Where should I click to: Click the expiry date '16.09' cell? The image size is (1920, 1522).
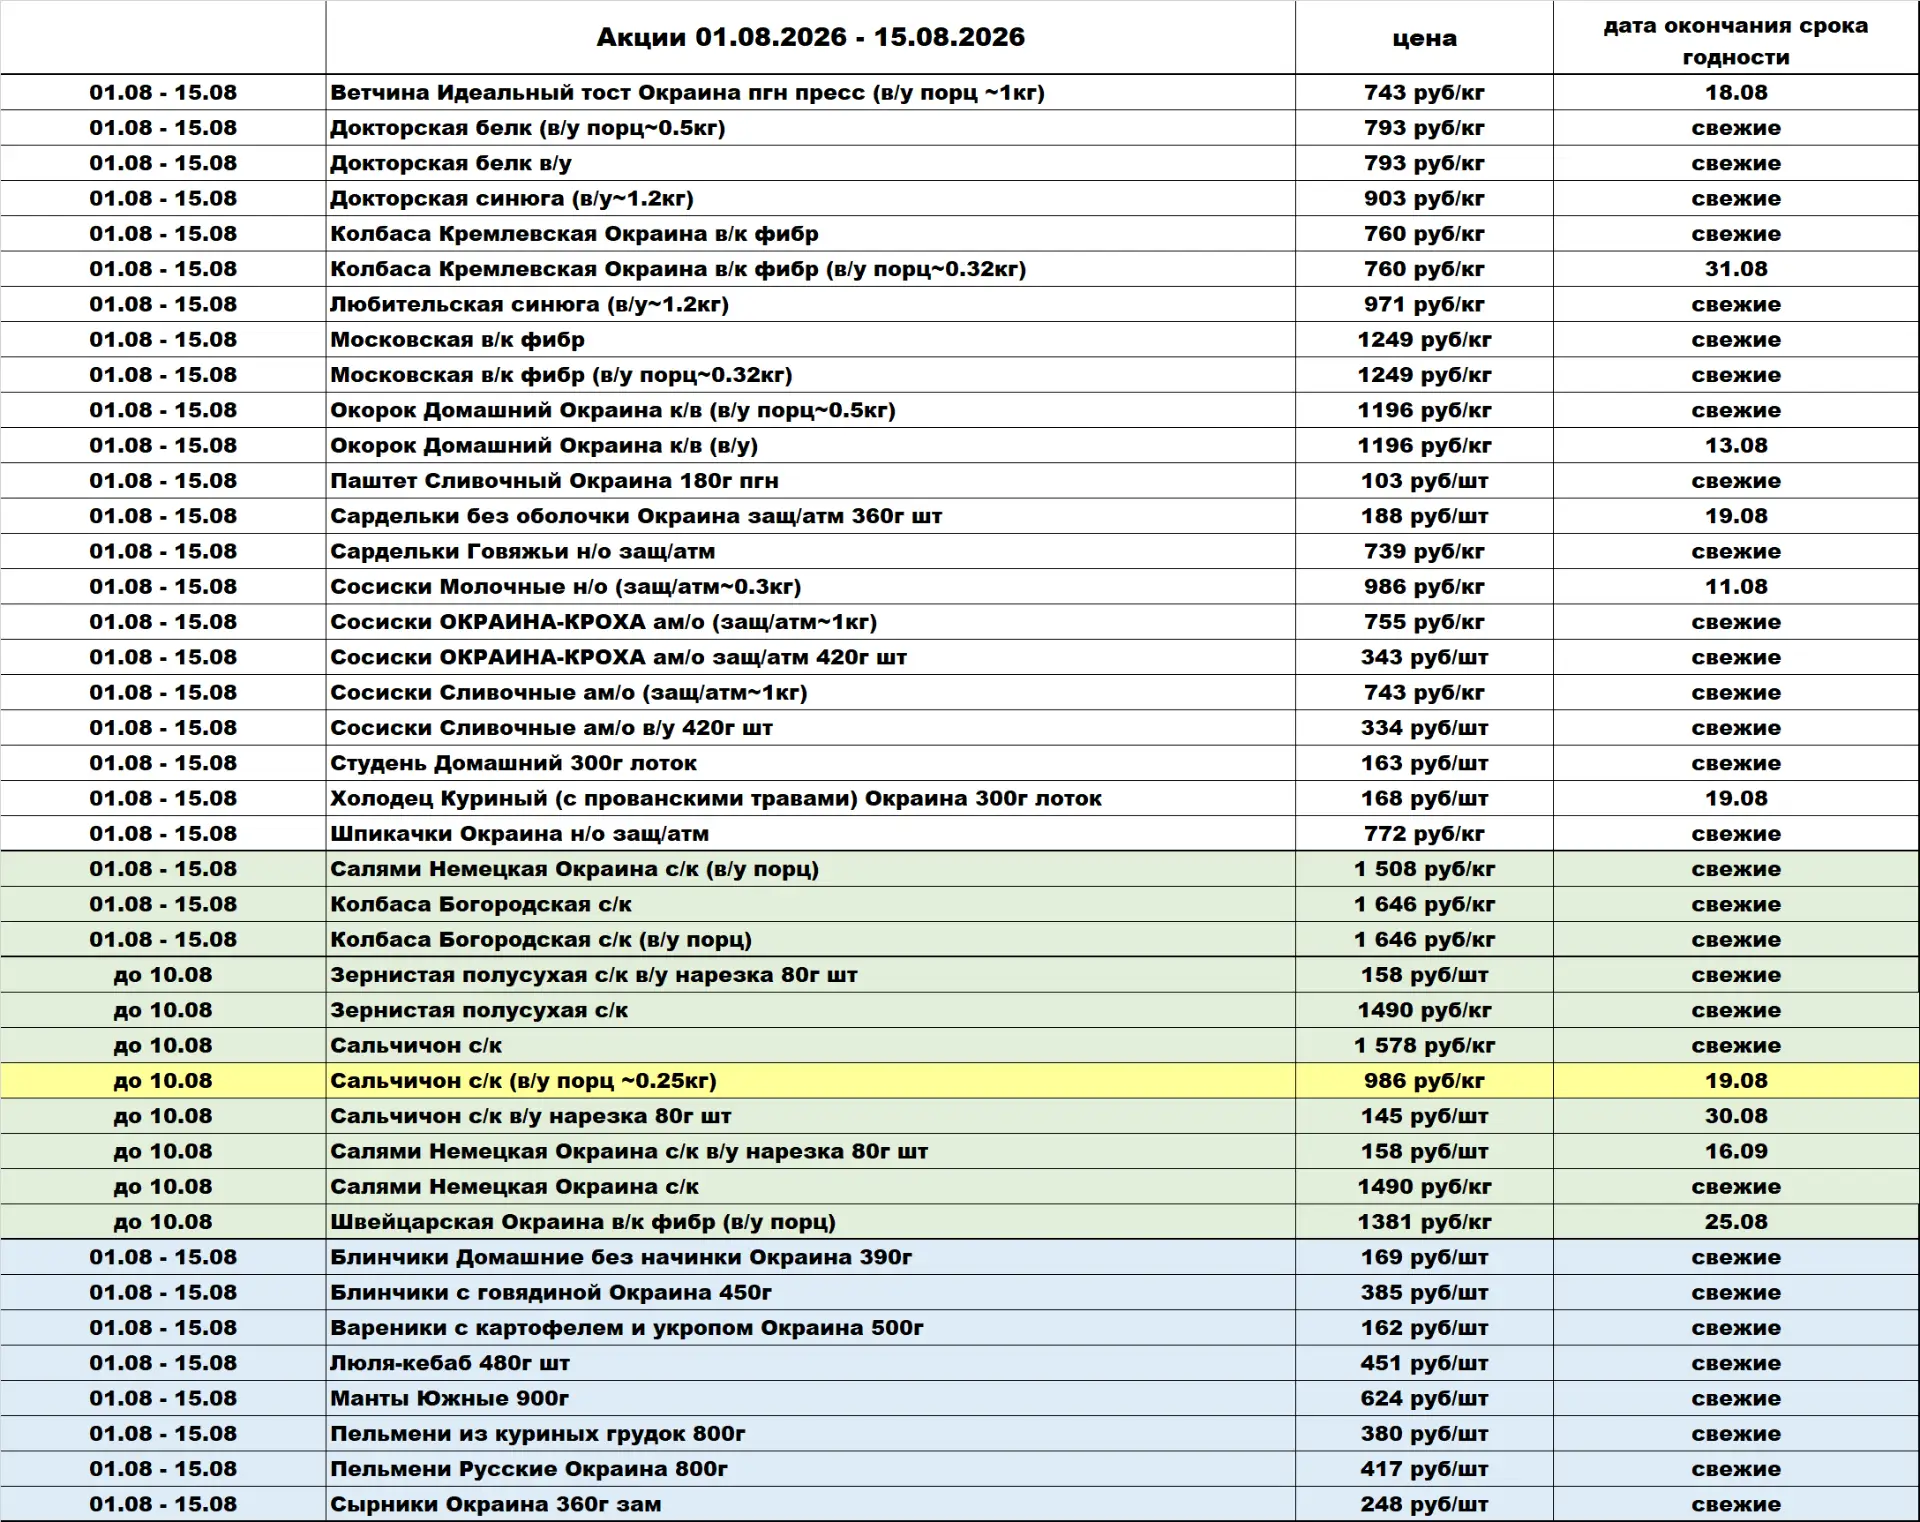coord(1736,1151)
